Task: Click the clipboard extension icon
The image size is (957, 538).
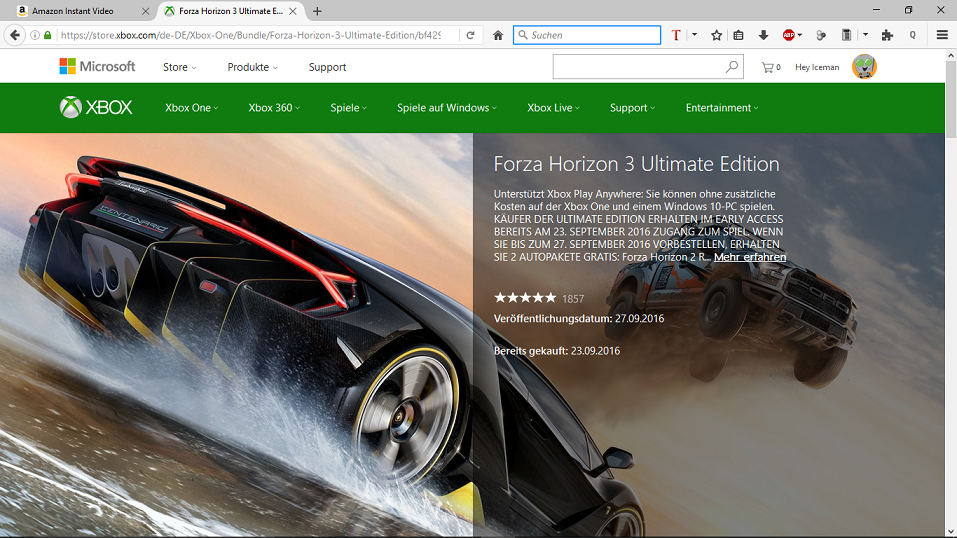Action: (847, 35)
